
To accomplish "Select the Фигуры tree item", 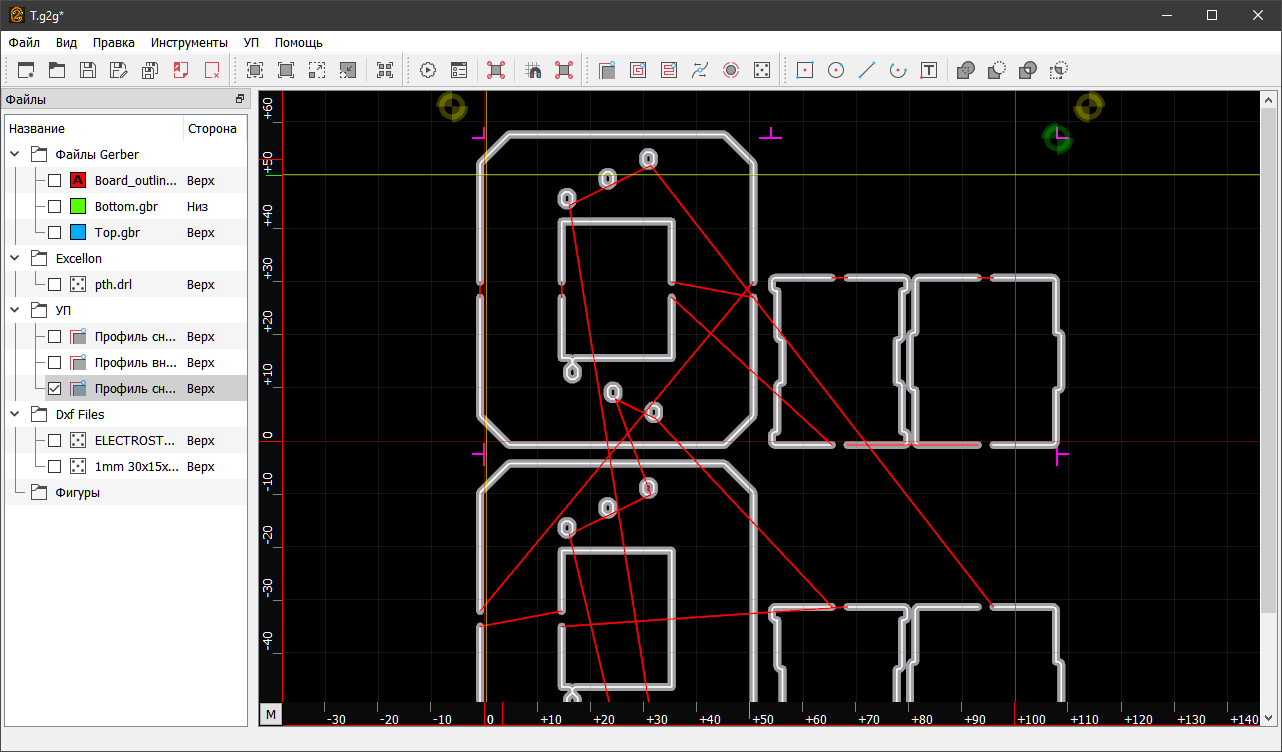I will click(77, 493).
